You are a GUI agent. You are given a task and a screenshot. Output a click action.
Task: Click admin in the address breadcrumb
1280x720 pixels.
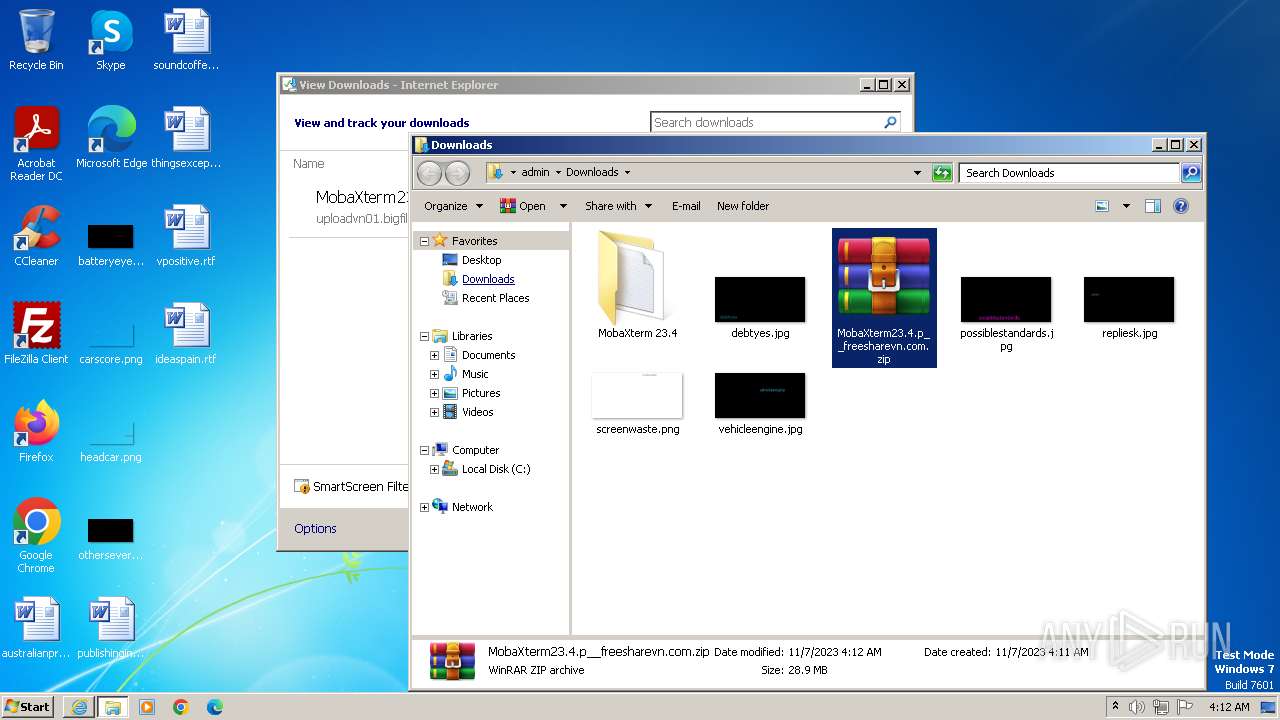(x=535, y=172)
